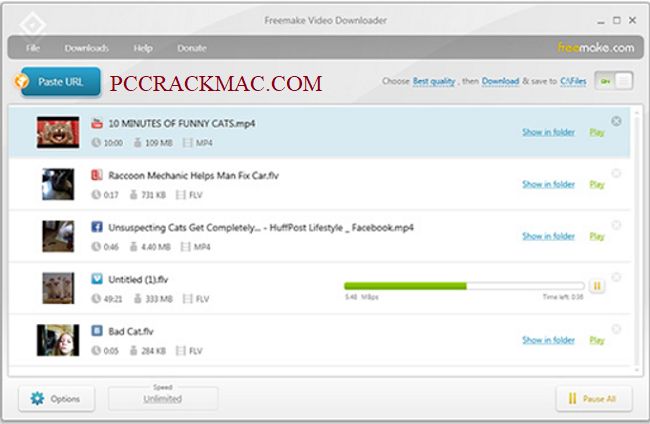Remove 10 MINUTES OF FUNNY CATS with its X icon
Image resolution: width=650 pixels, height=424 pixels.
coord(616,121)
